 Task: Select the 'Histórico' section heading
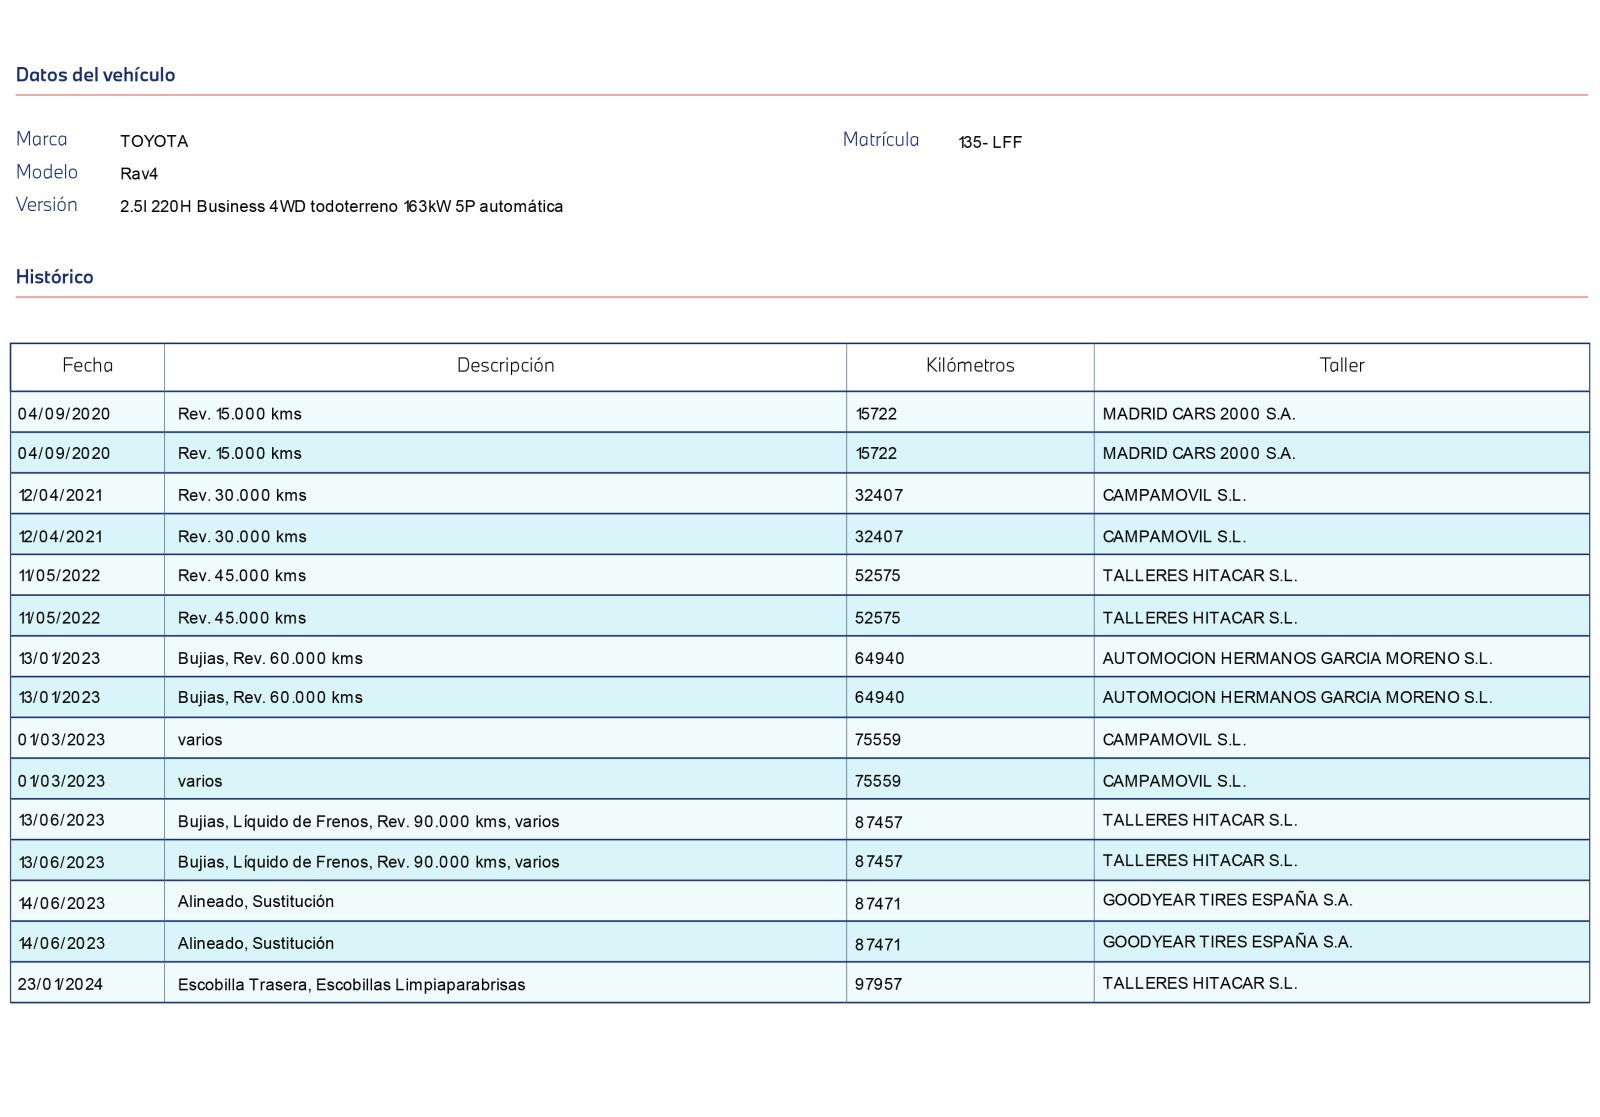click(x=55, y=277)
